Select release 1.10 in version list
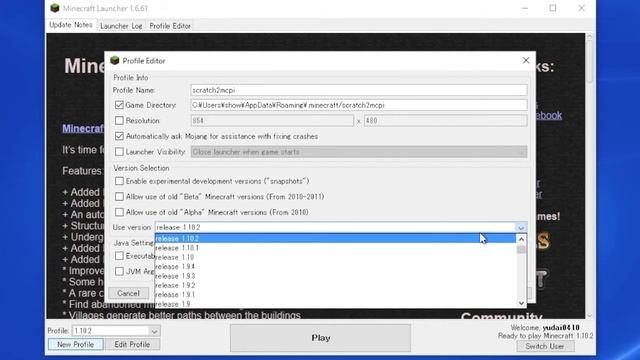 (x=335, y=257)
